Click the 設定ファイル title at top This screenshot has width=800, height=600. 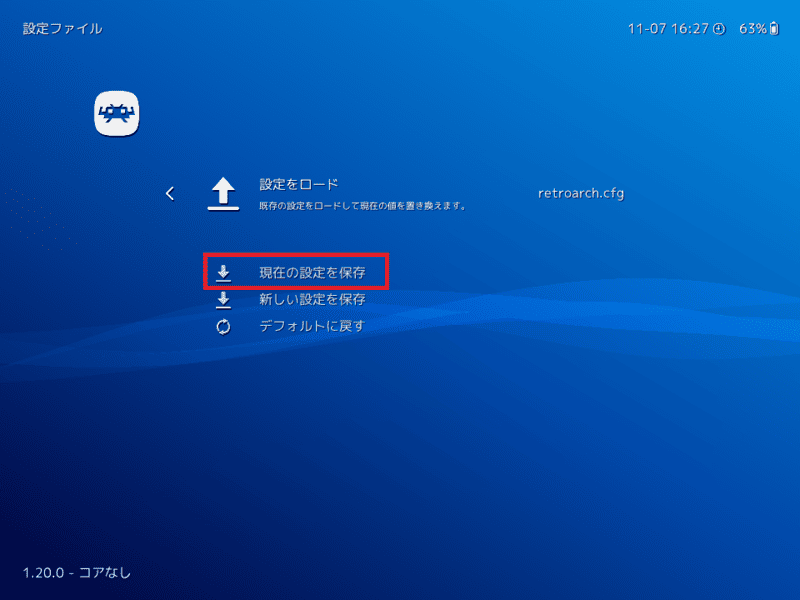[62, 29]
